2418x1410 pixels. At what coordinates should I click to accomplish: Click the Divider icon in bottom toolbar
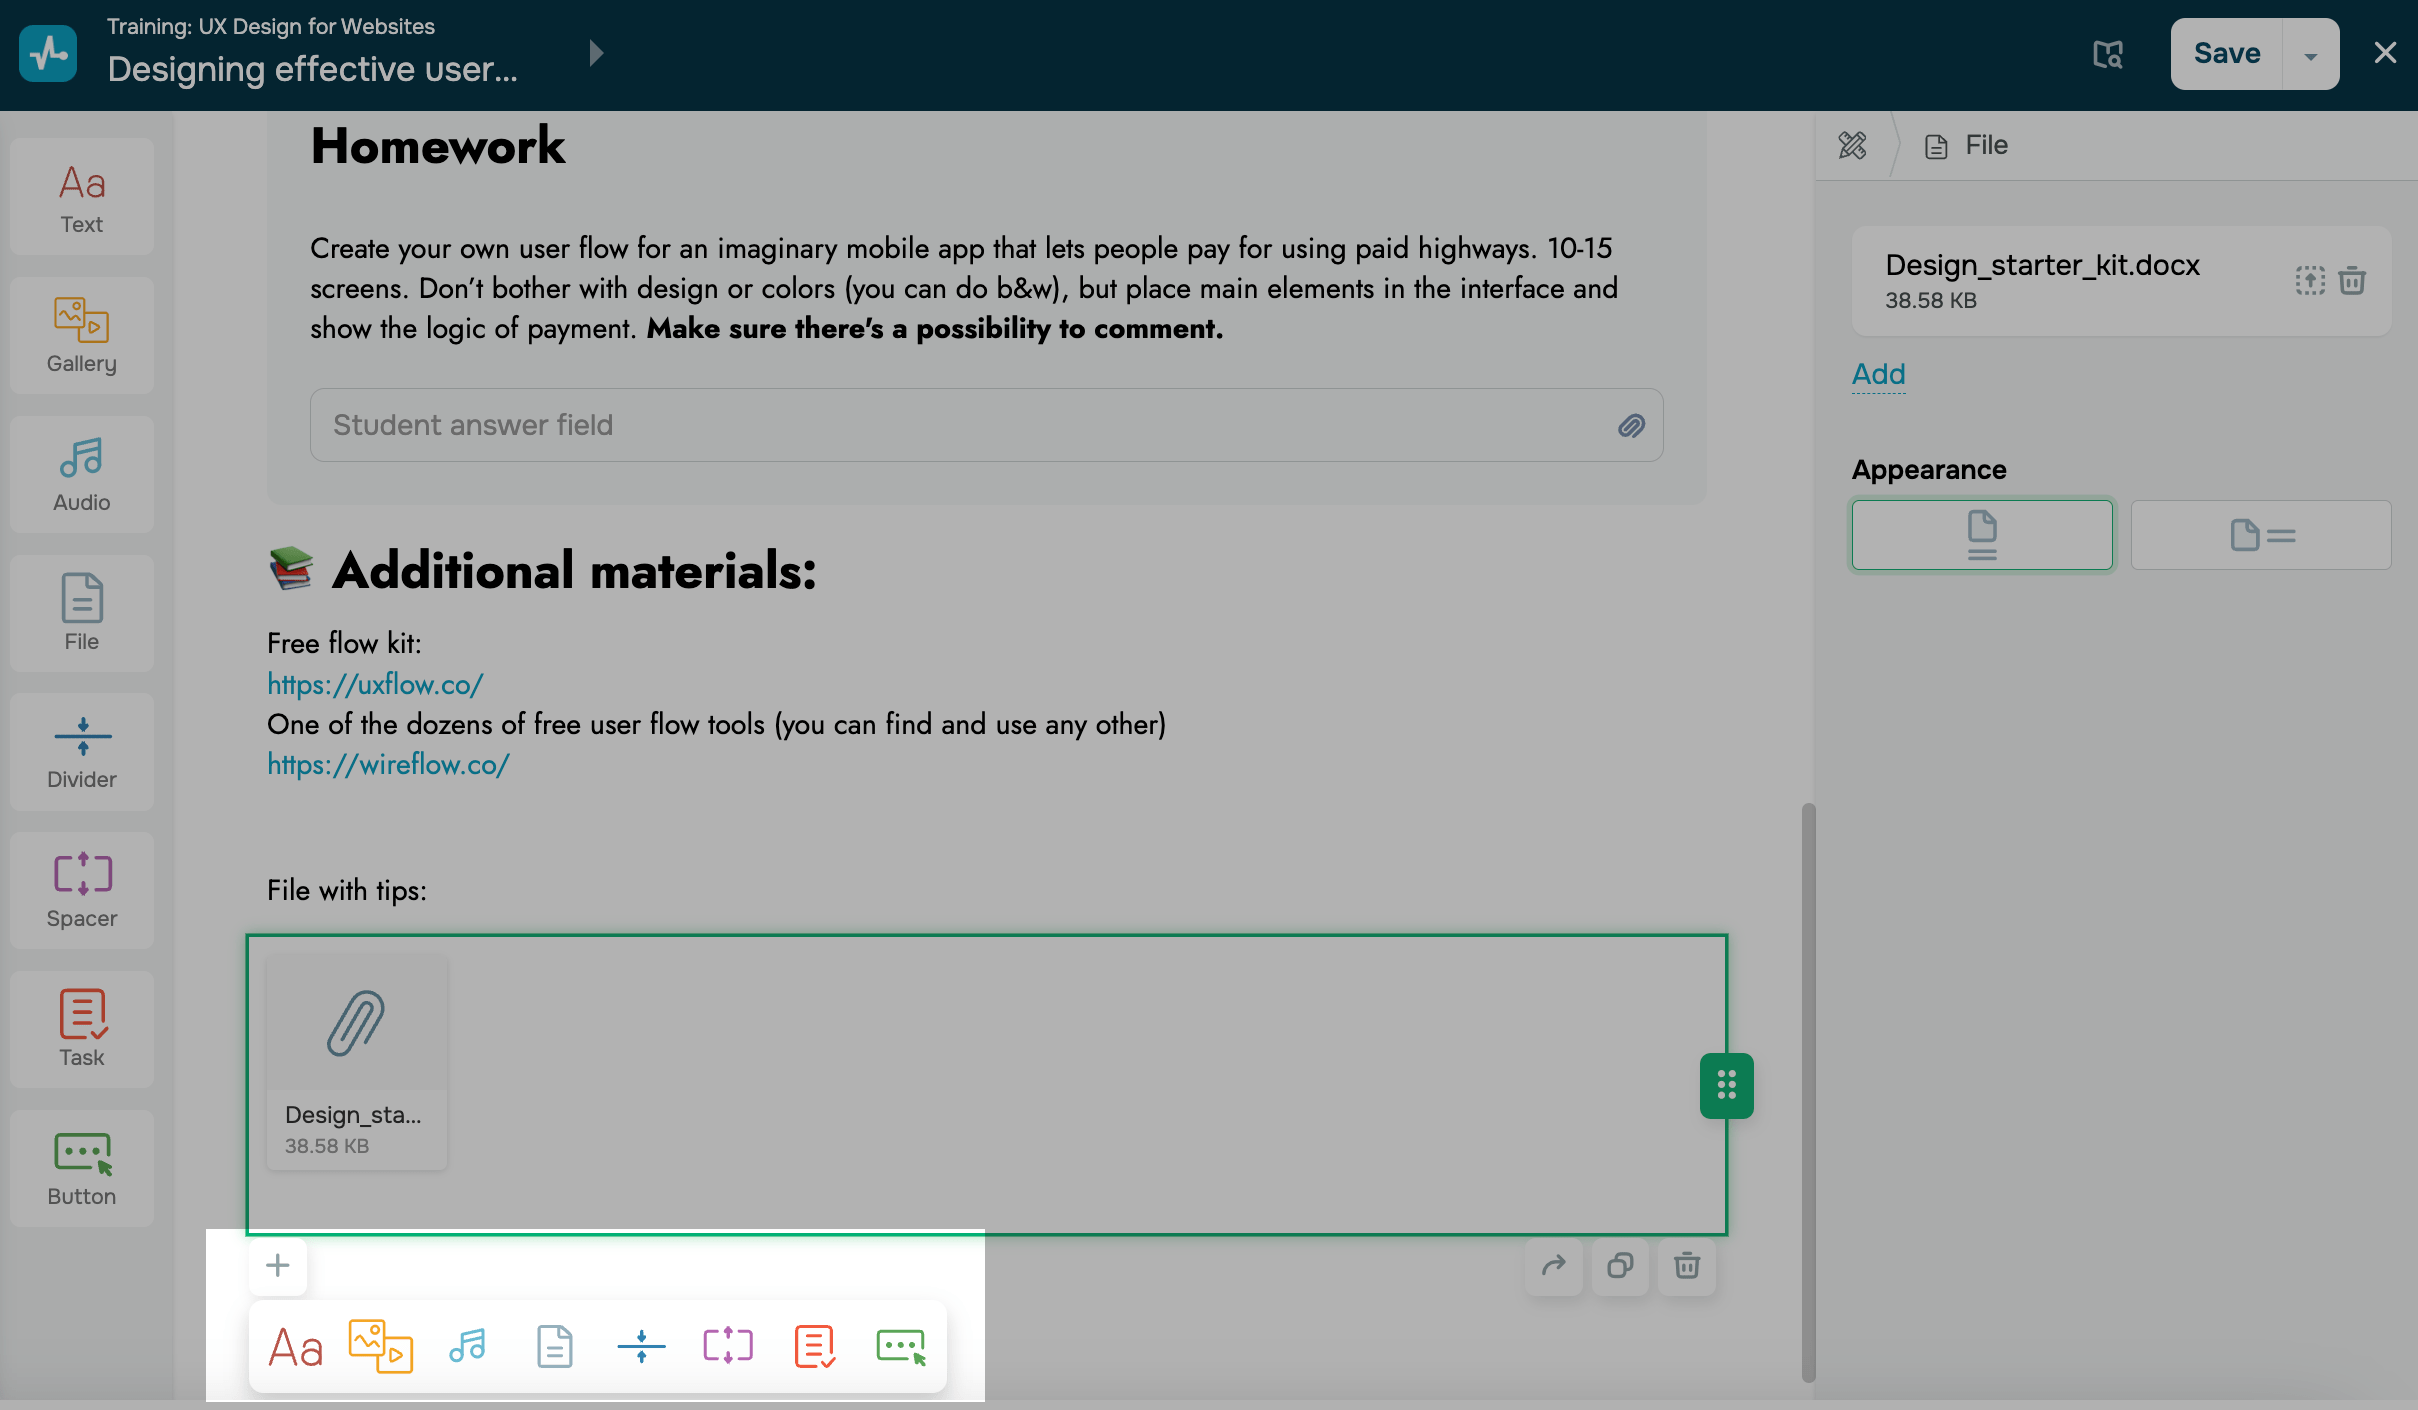click(x=641, y=1346)
